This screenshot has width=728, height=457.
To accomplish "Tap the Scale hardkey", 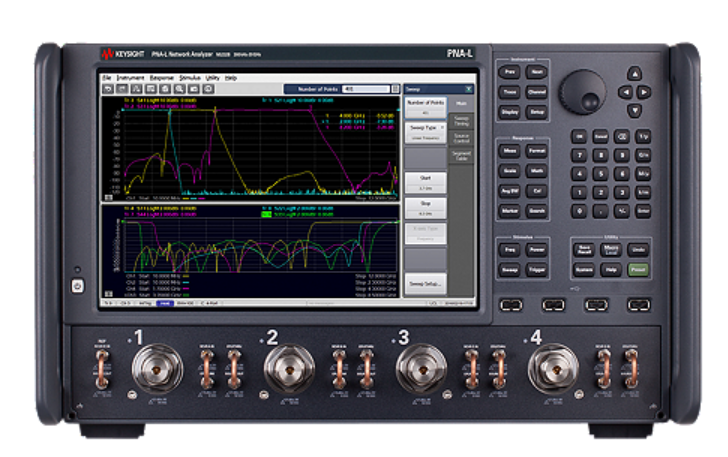I will click(x=509, y=170).
